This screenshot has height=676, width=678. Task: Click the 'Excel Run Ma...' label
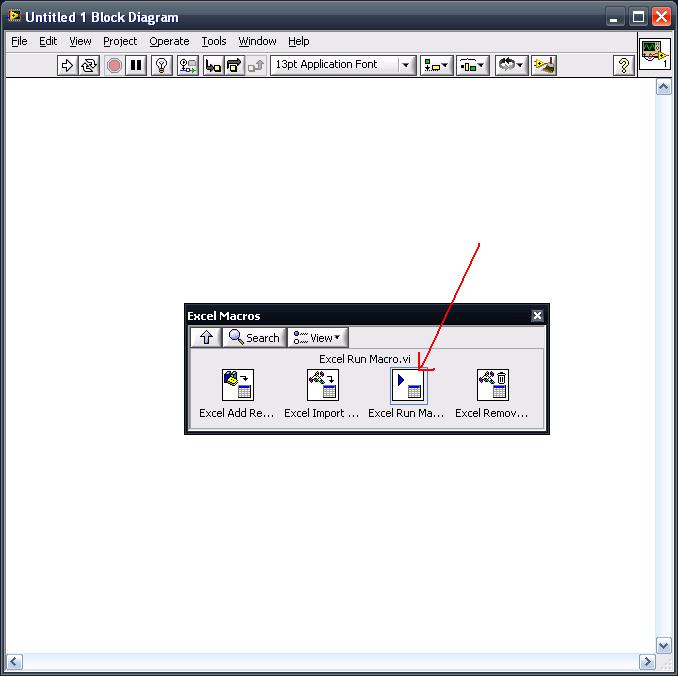[406, 413]
